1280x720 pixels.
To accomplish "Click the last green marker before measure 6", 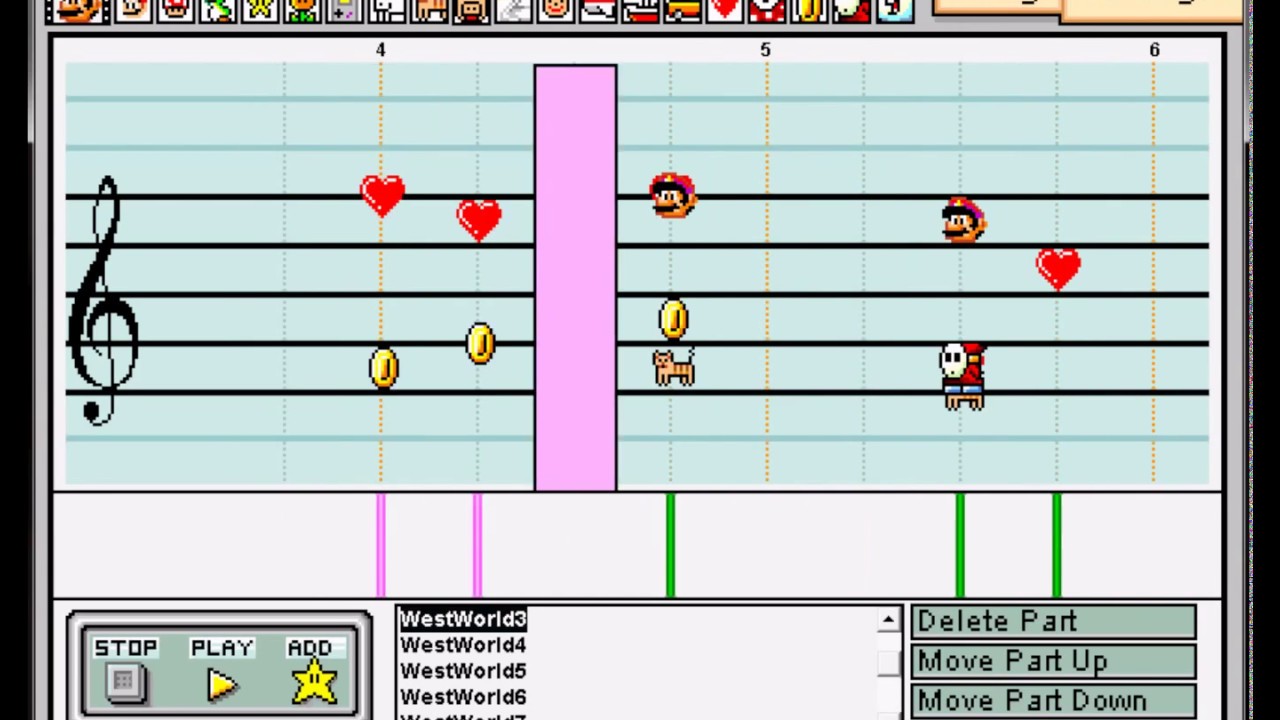I will point(1056,545).
